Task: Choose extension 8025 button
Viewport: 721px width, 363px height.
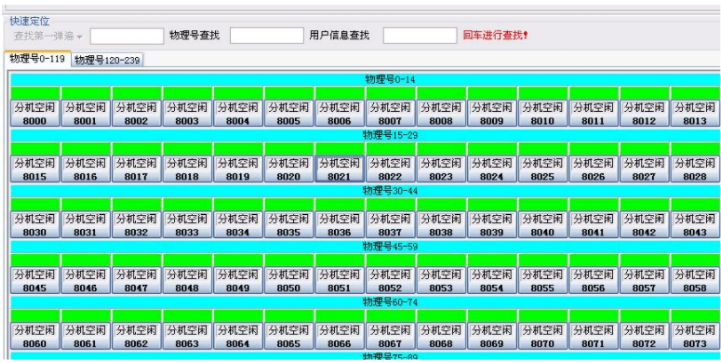Action: 543,169
